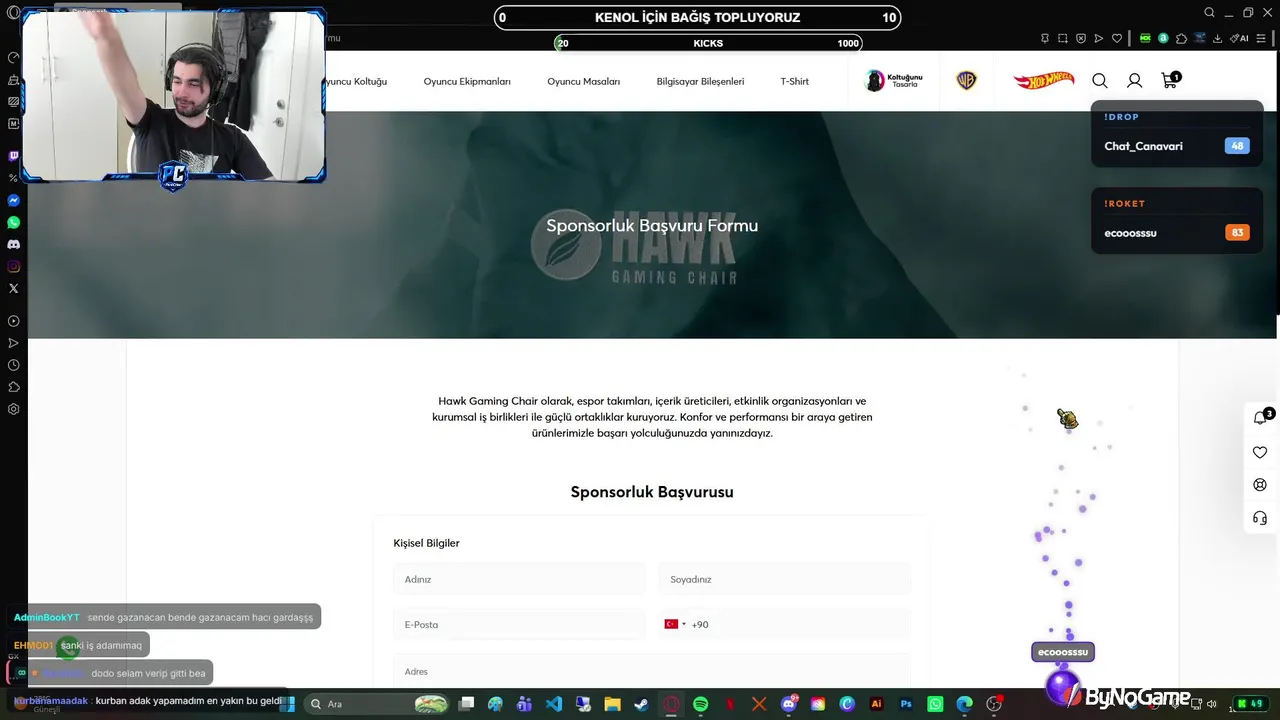This screenshot has height=720, width=1280.
Task: Click the browser tab search icon
Action: [1209, 13]
